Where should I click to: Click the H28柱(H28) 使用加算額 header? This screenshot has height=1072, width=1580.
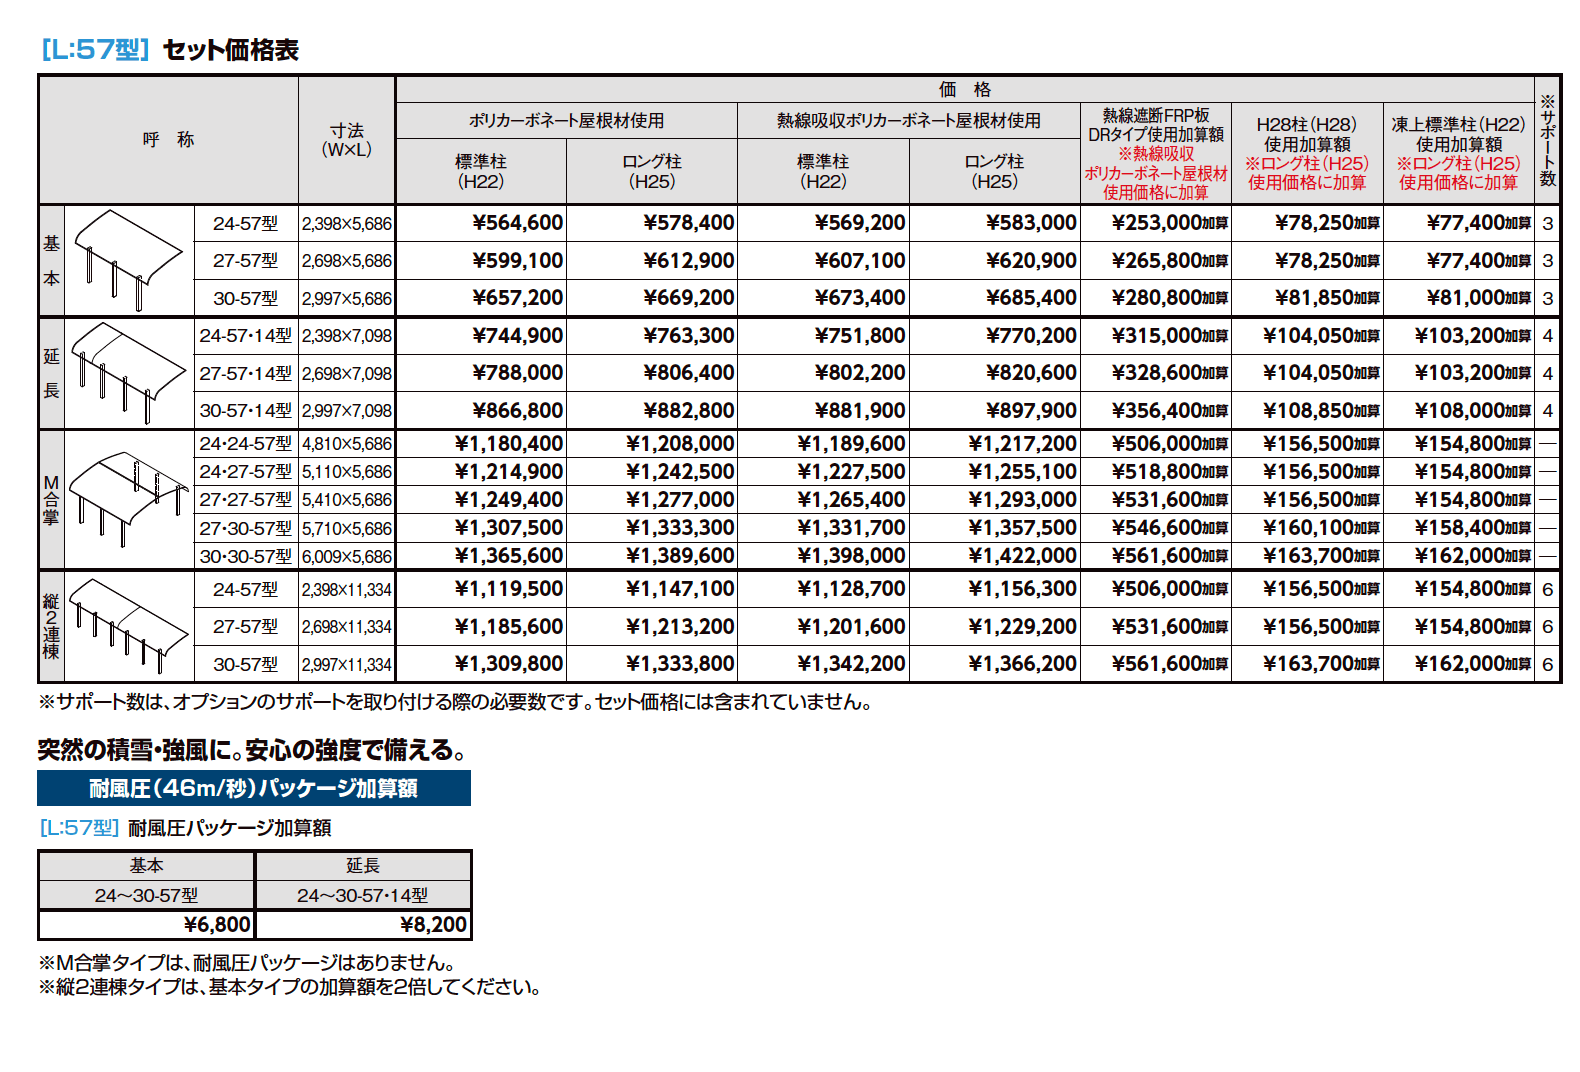click(x=1307, y=154)
